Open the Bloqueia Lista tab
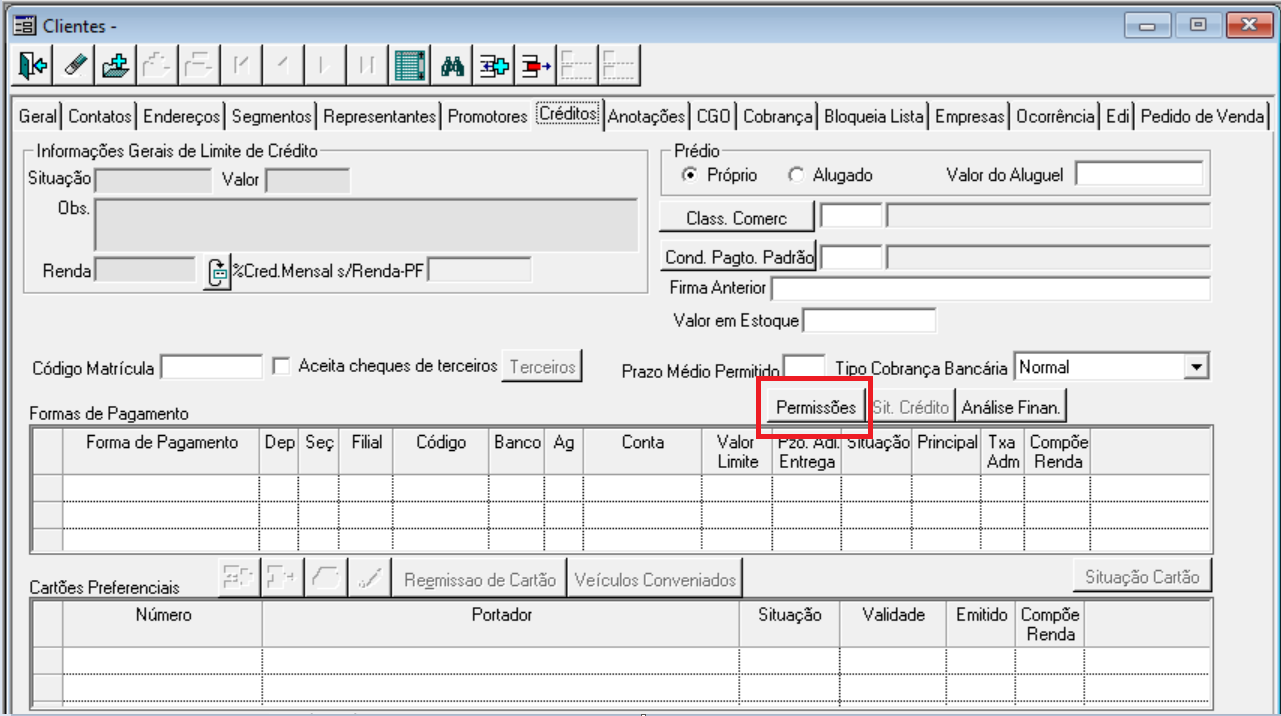The height and width of the screenshot is (716, 1281). [874, 117]
